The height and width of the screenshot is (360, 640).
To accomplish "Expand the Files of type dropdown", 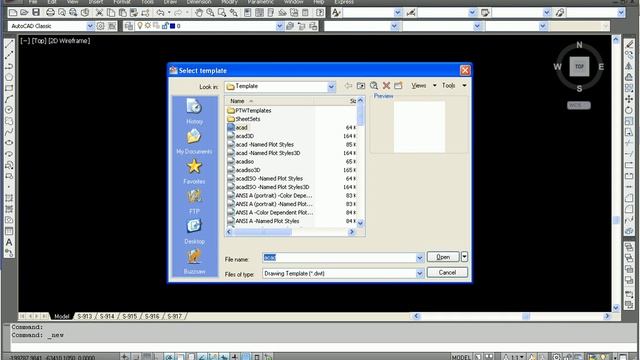I will [419, 273].
